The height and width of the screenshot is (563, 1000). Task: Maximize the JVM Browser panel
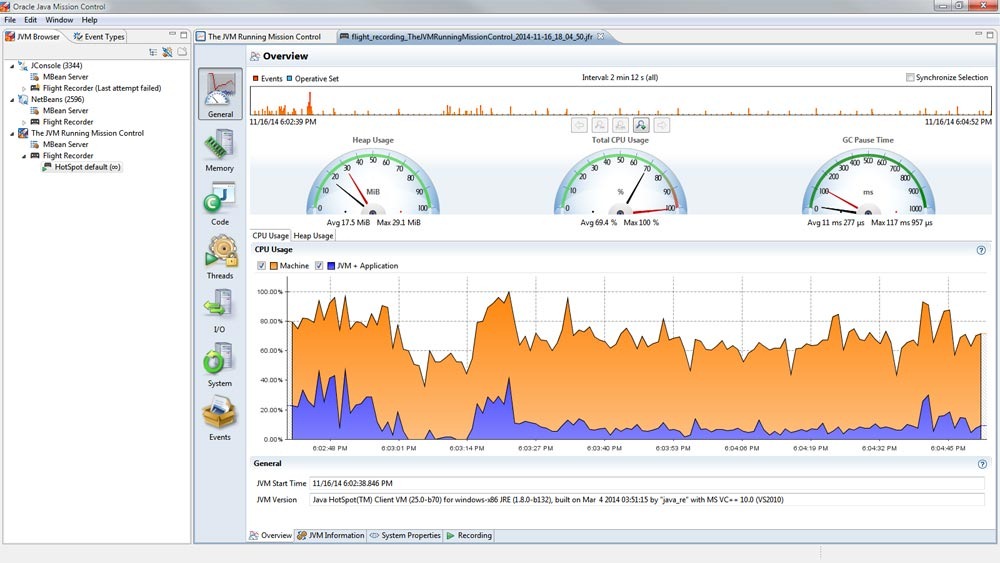(x=184, y=35)
